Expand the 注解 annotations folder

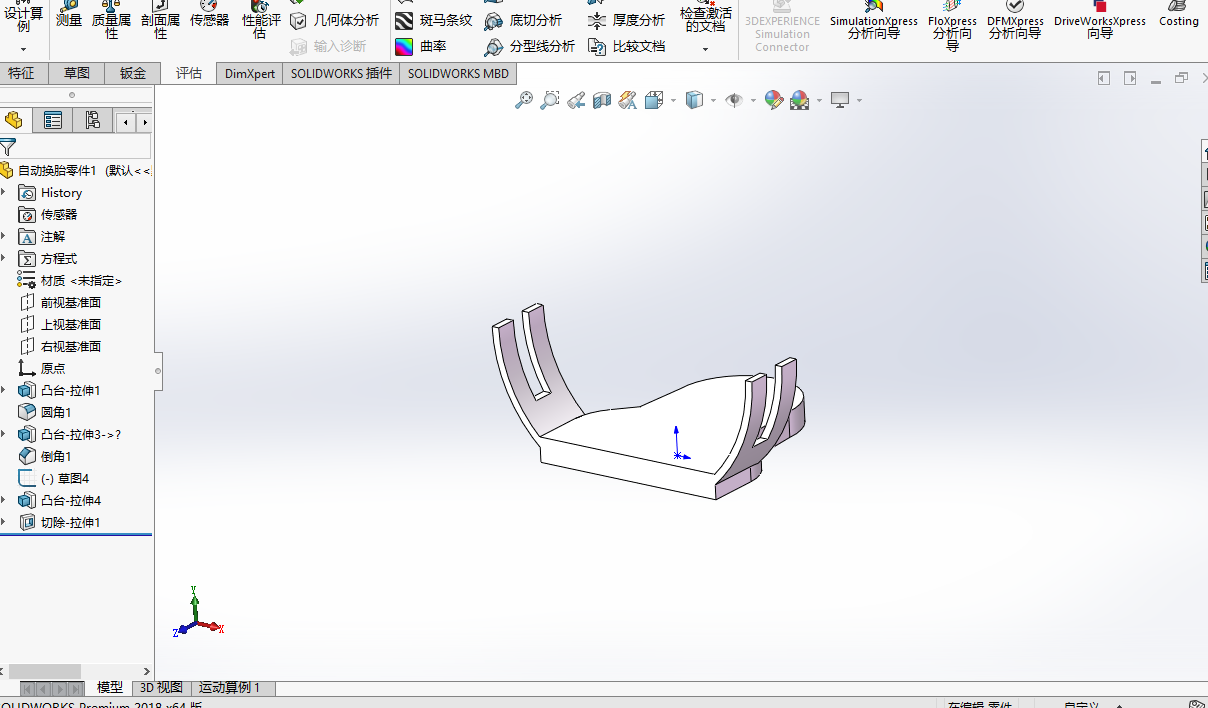4,236
